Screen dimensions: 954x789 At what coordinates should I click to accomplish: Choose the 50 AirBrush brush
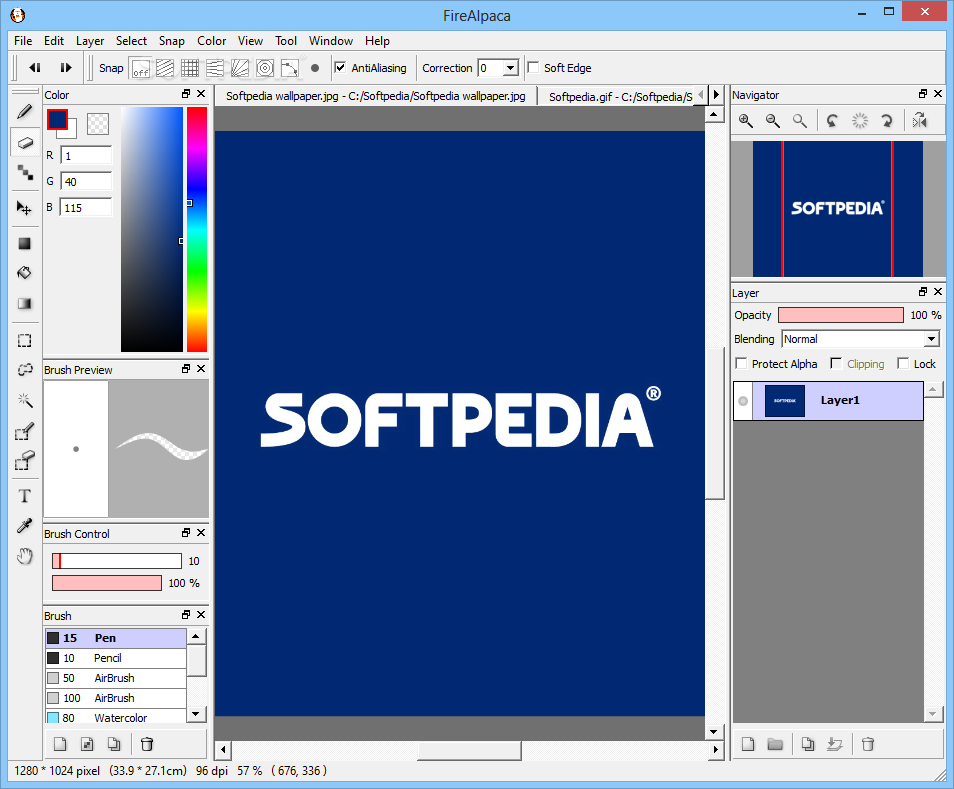pos(116,678)
